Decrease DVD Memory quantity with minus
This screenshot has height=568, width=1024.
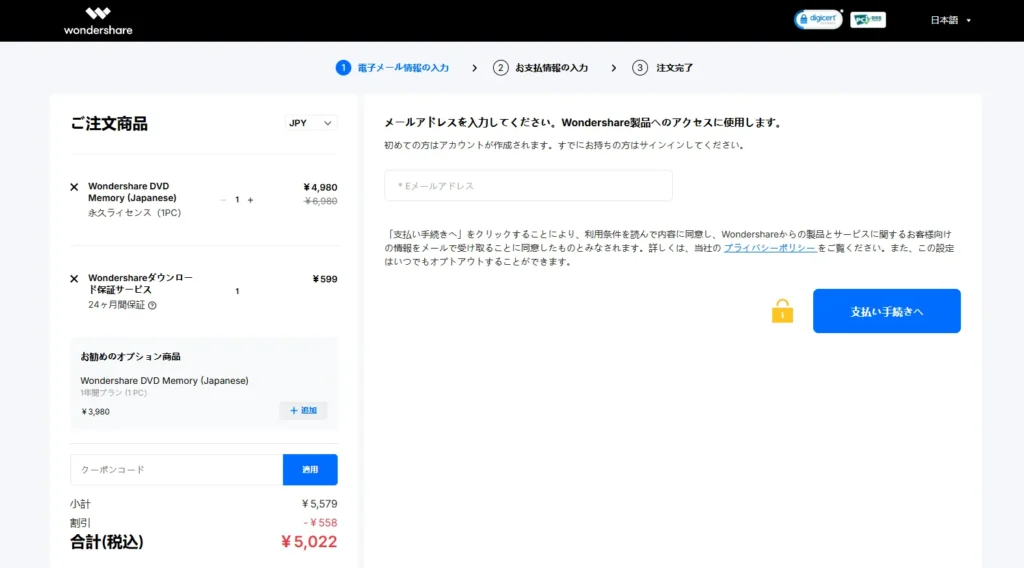[x=223, y=200]
